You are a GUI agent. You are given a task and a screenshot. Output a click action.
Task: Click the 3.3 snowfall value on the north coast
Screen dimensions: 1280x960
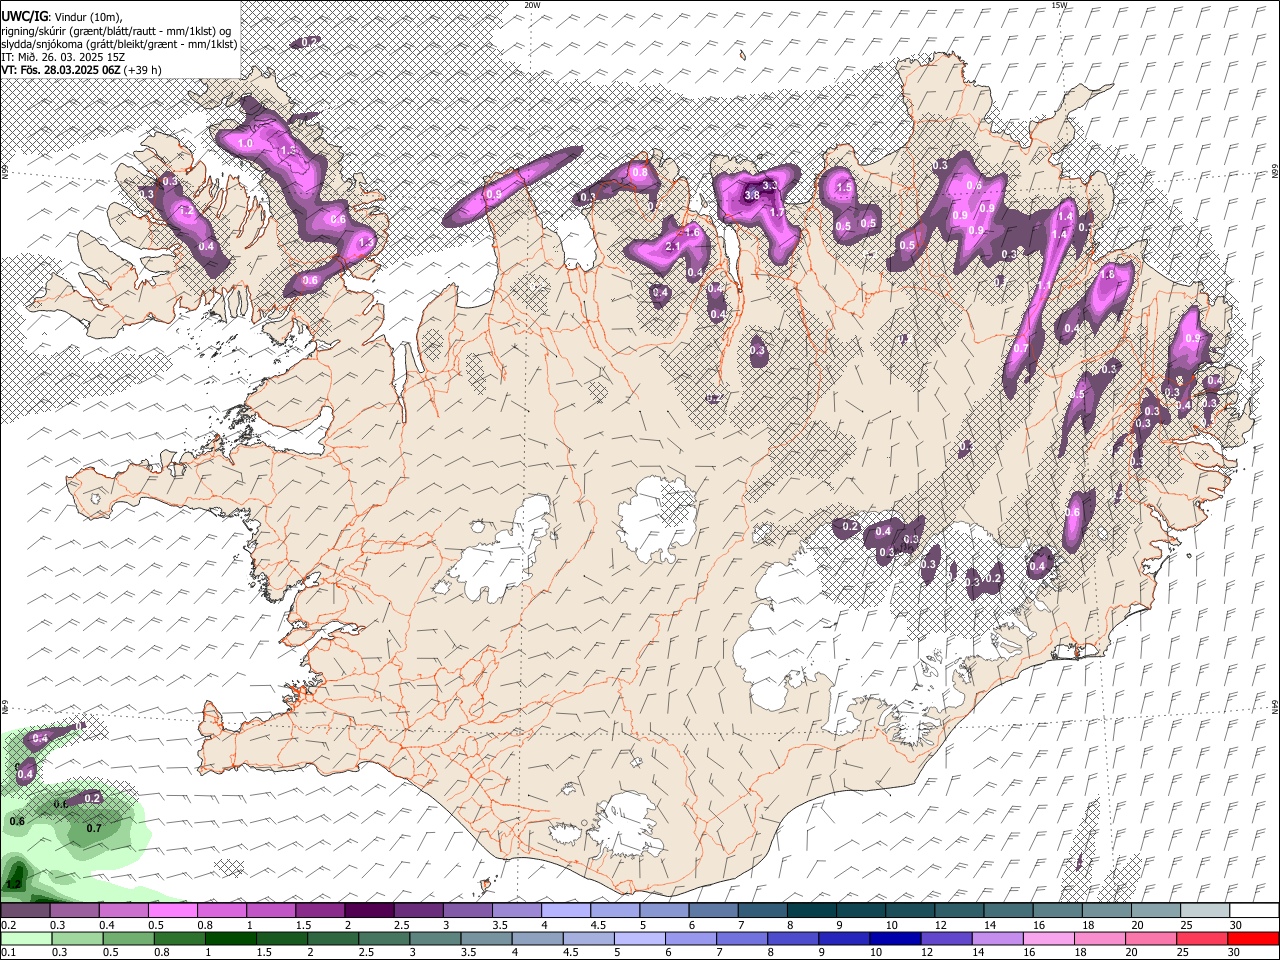coord(770,185)
